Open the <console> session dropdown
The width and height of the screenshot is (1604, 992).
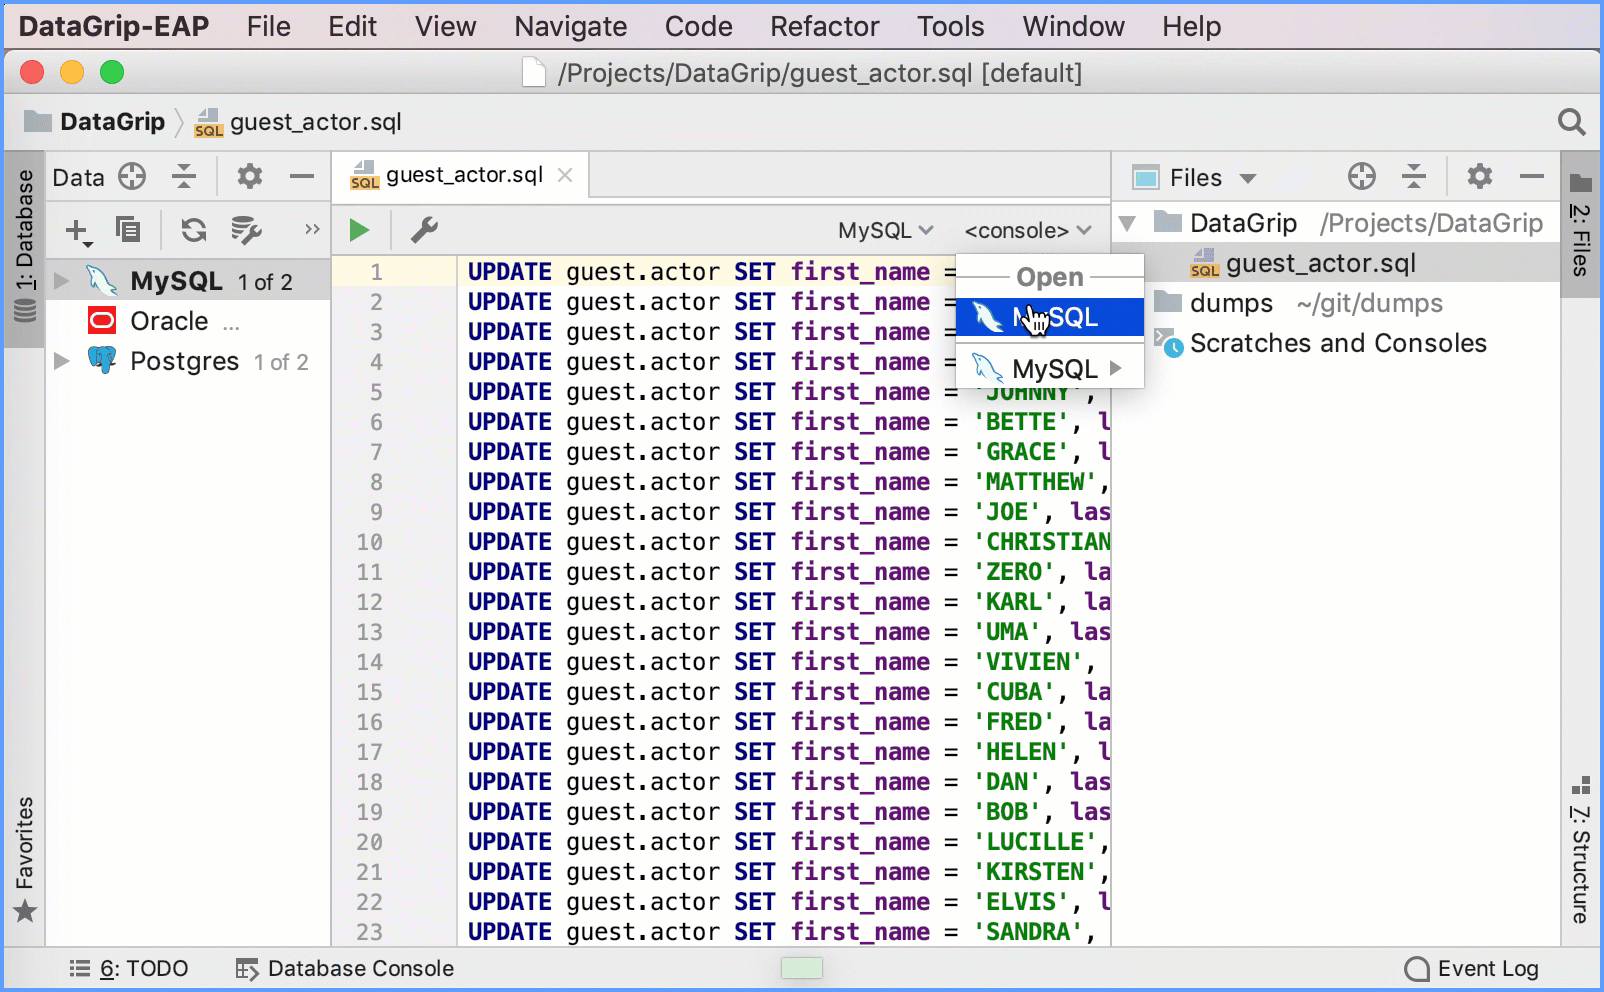click(x=1028, y=231)
